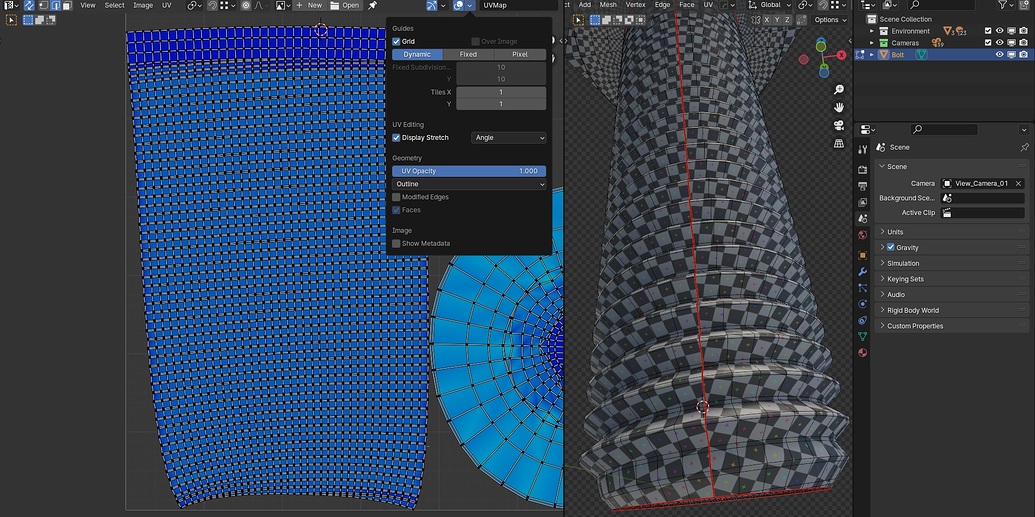Expand the Simulation panel
The image size is (1035, 517).
click(952, 263)
